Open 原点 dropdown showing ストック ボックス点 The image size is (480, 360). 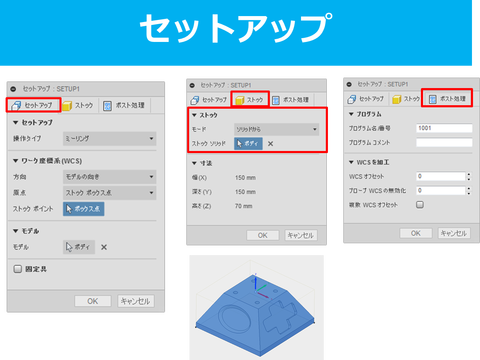(x=109, y=193)
